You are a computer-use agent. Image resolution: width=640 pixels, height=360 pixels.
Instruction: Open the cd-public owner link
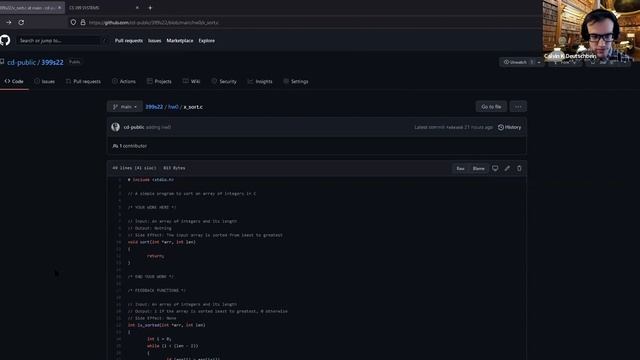(22, 62)
